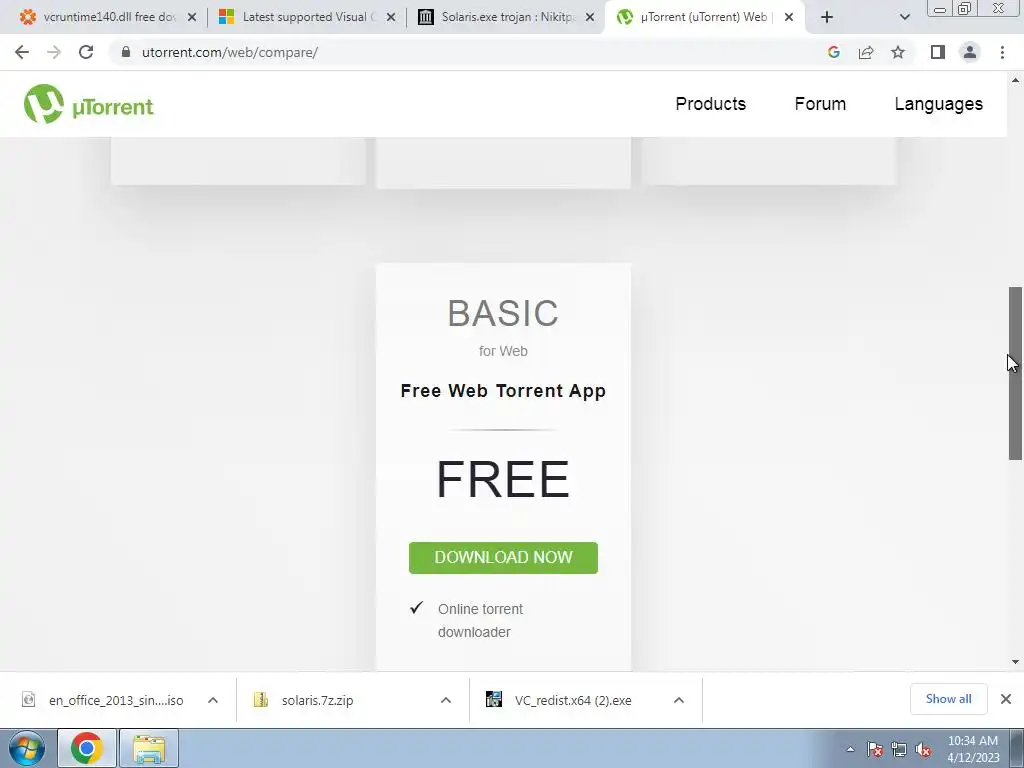This screenshot has width=1024, height=768.
Task: Switch to vcruntime140.dll tab
Action: [98, 17]
